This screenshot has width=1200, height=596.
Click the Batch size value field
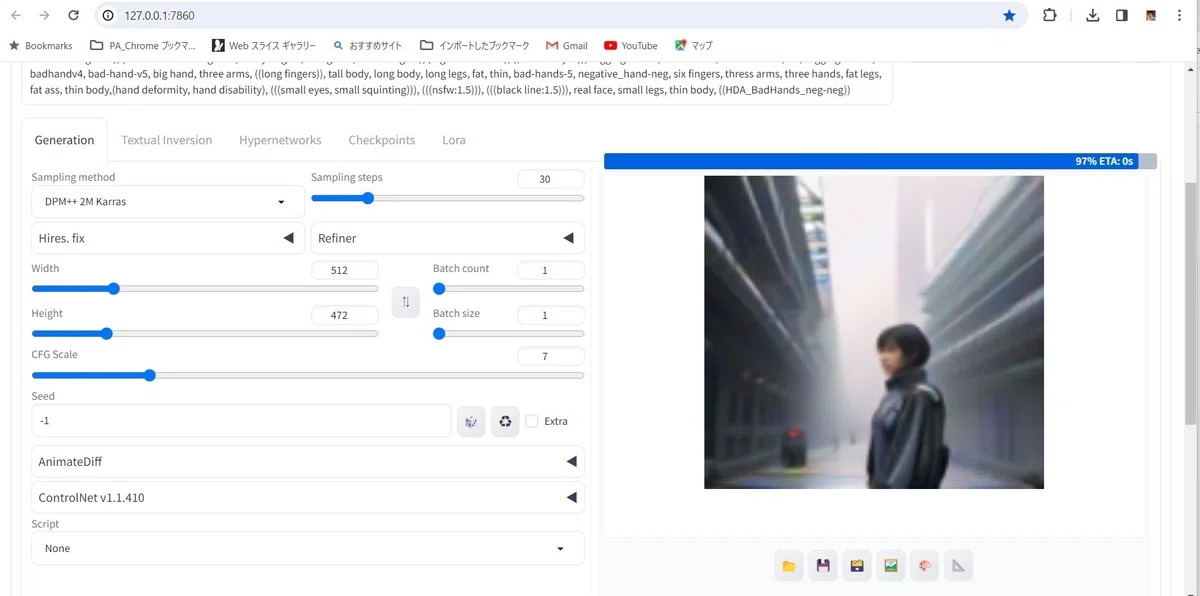tap(551, 315)
